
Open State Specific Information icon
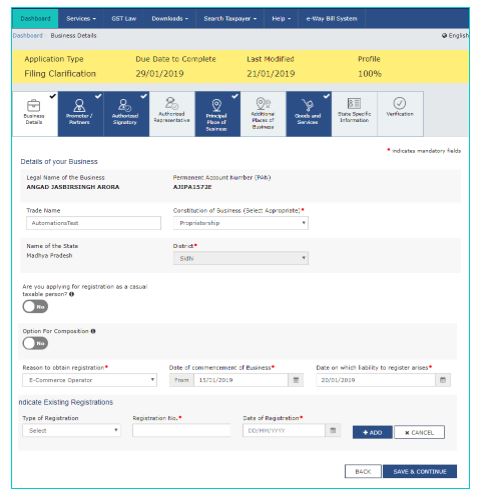coord(354,103)
